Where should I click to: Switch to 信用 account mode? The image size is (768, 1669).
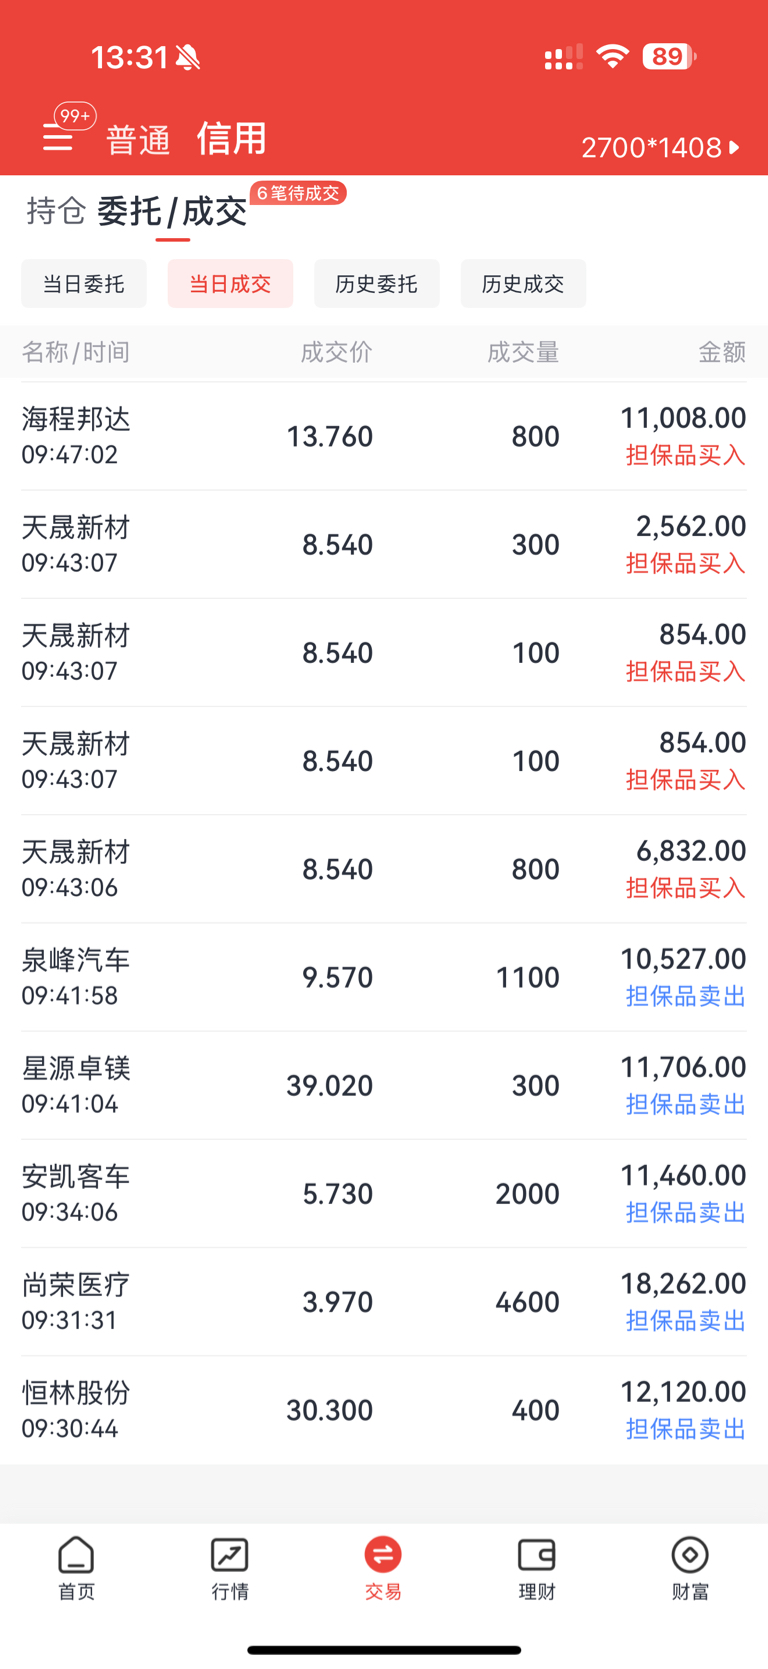(232, 138)
